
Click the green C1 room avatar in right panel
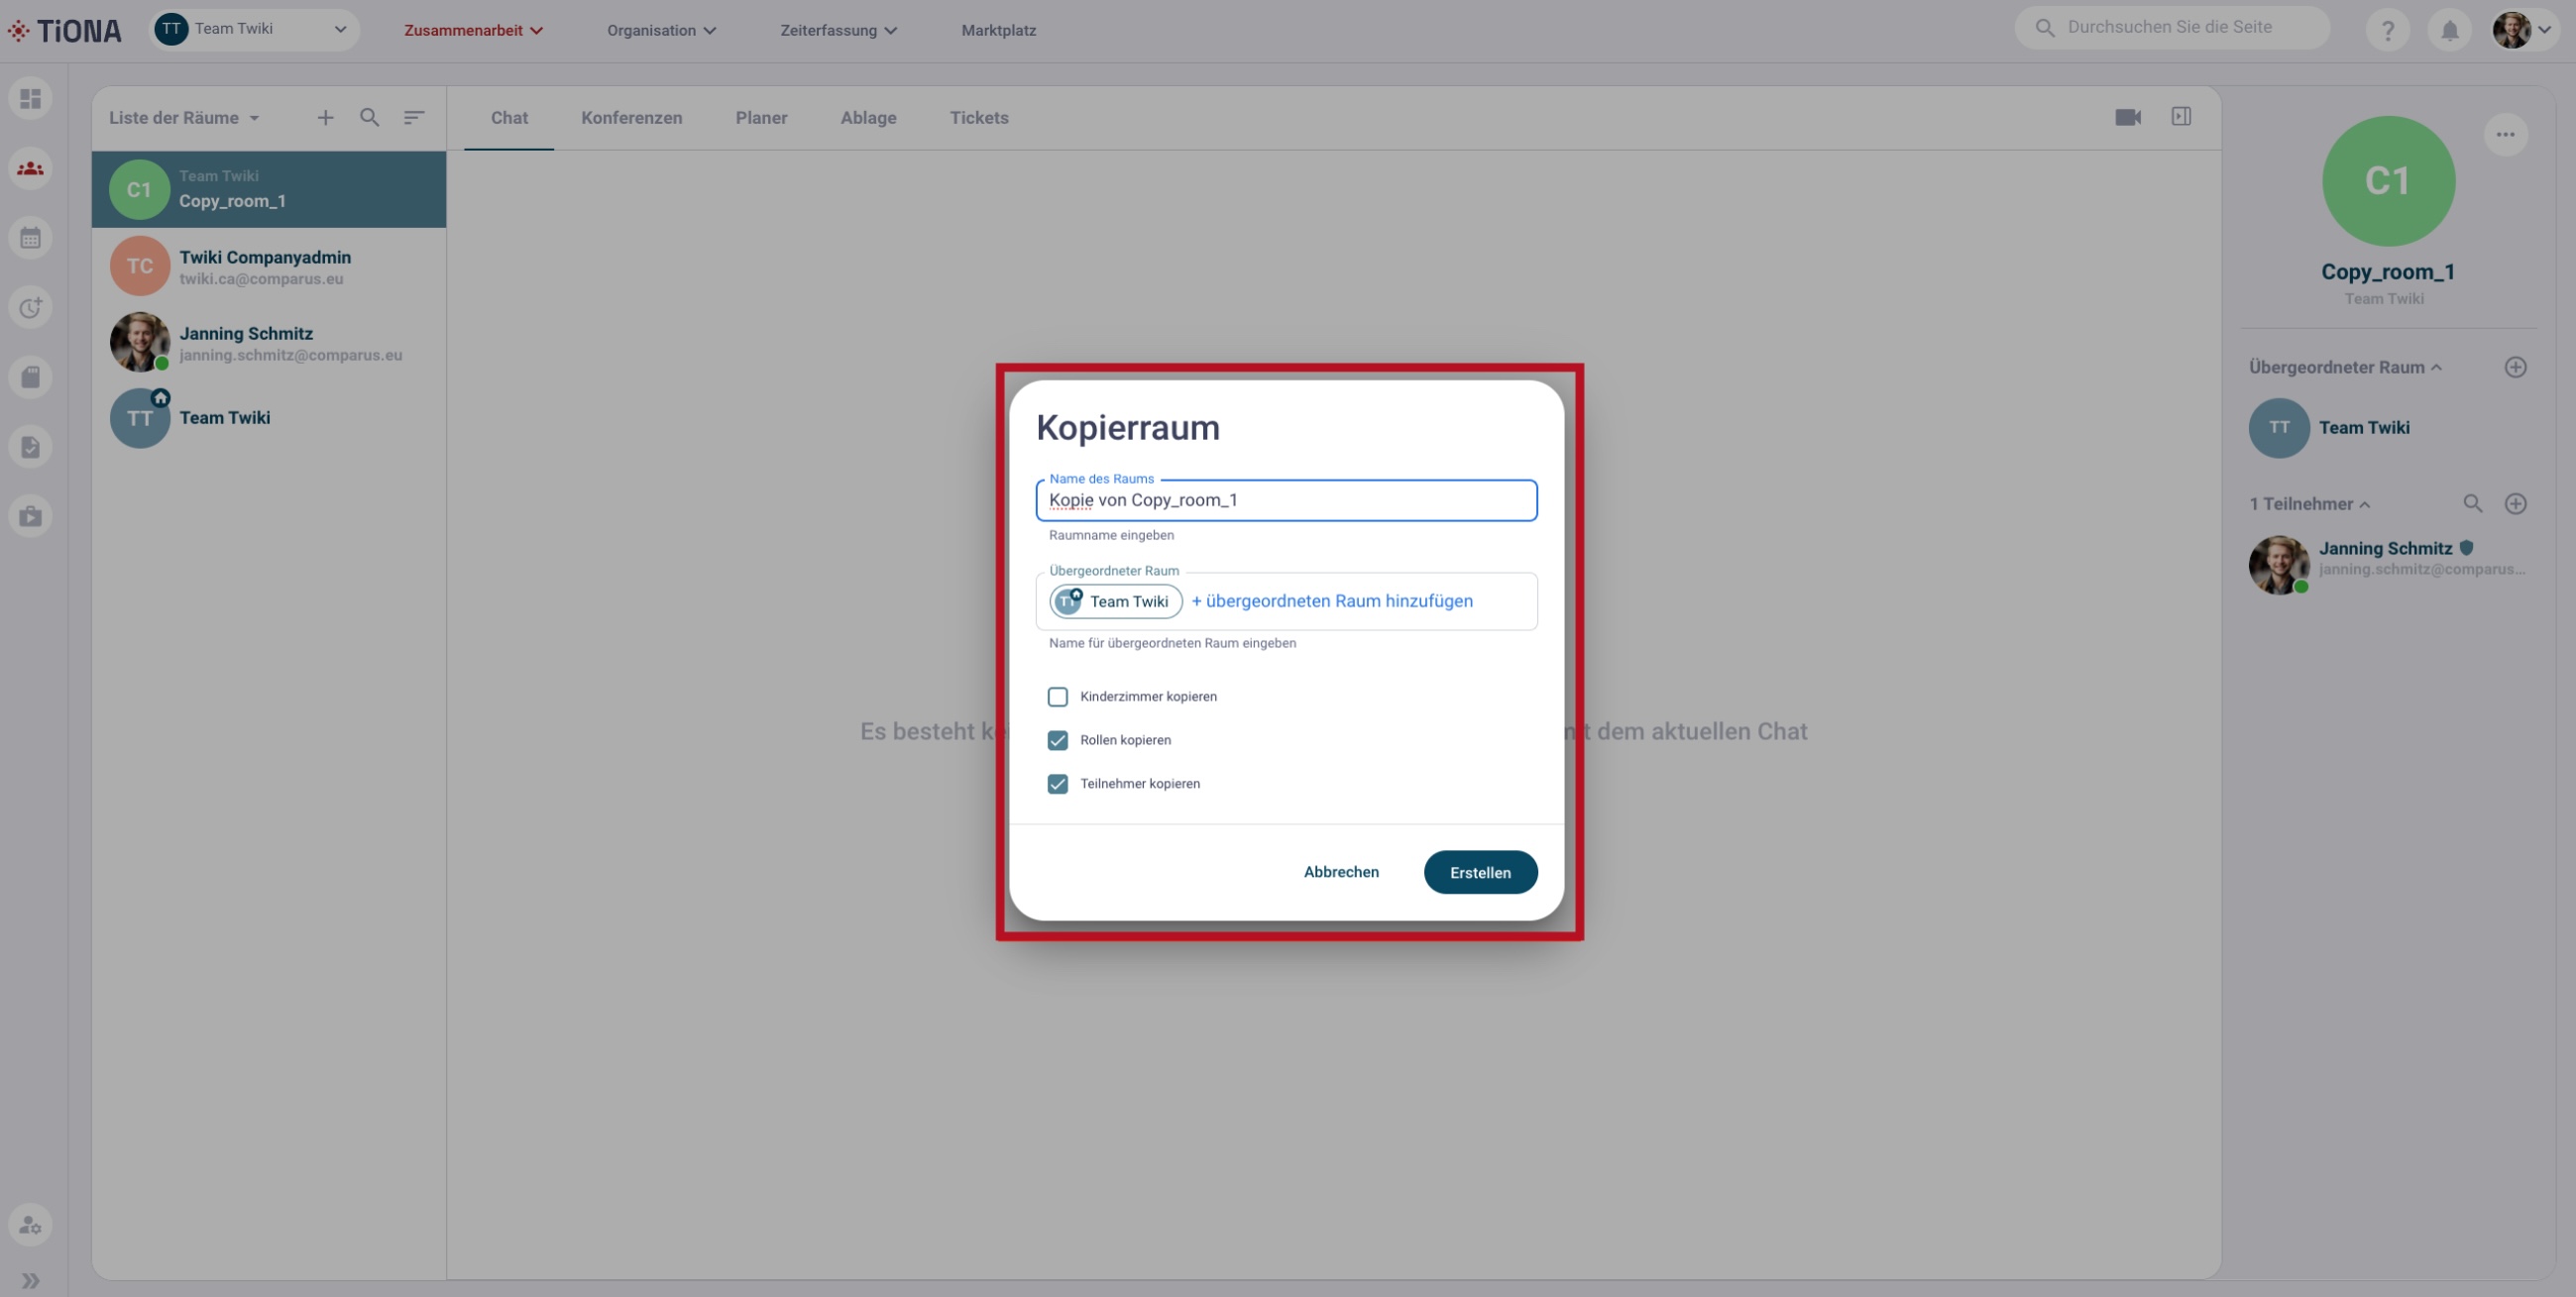(x=2388, y=181)
